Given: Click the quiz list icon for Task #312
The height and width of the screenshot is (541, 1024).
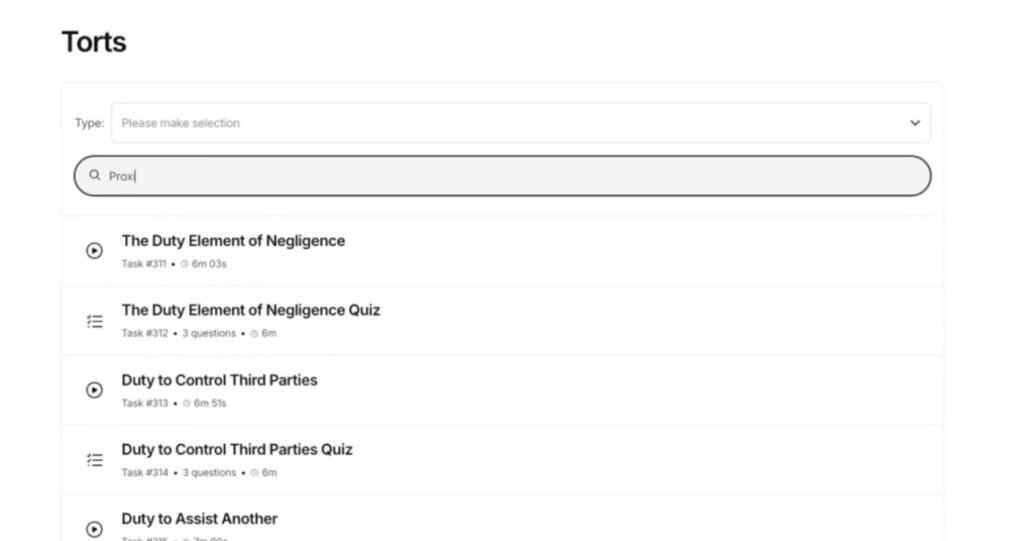Looking at the screenshot, I should pos(95,321).
